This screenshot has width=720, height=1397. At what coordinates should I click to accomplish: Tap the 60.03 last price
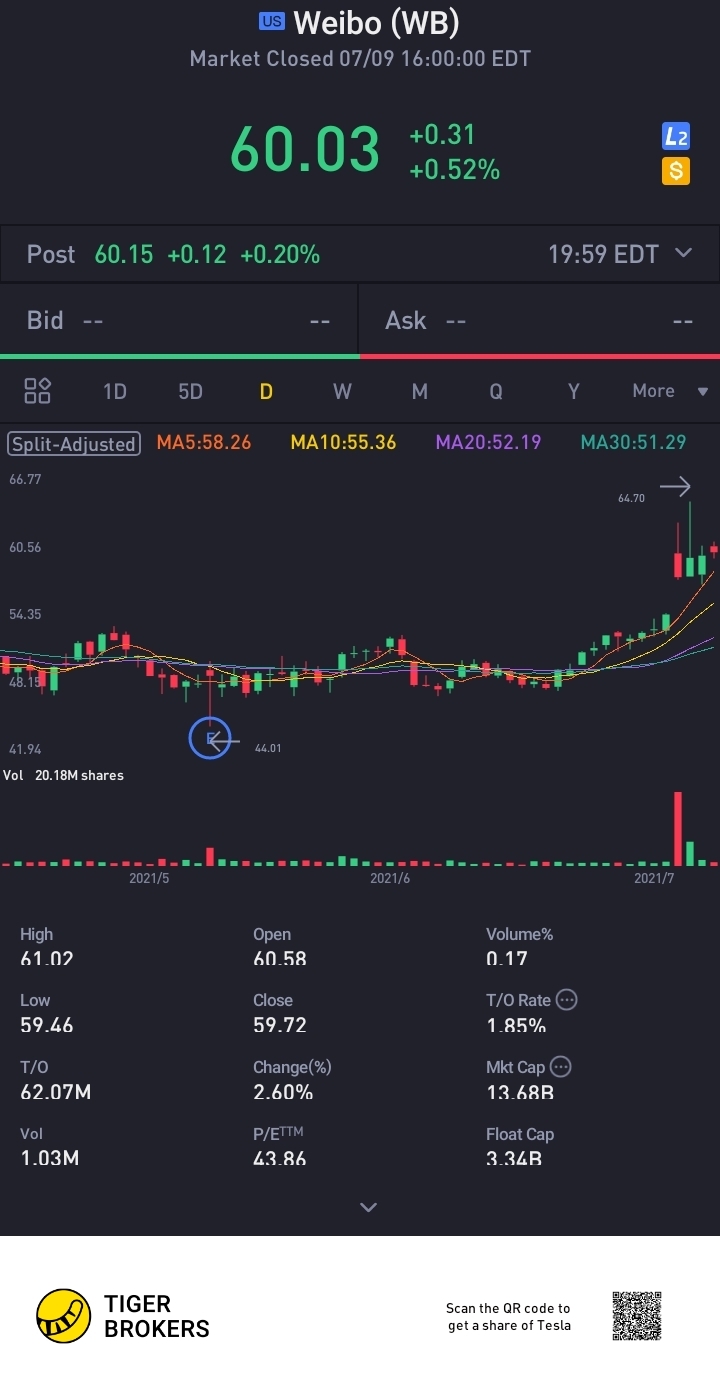pos(305,150)
